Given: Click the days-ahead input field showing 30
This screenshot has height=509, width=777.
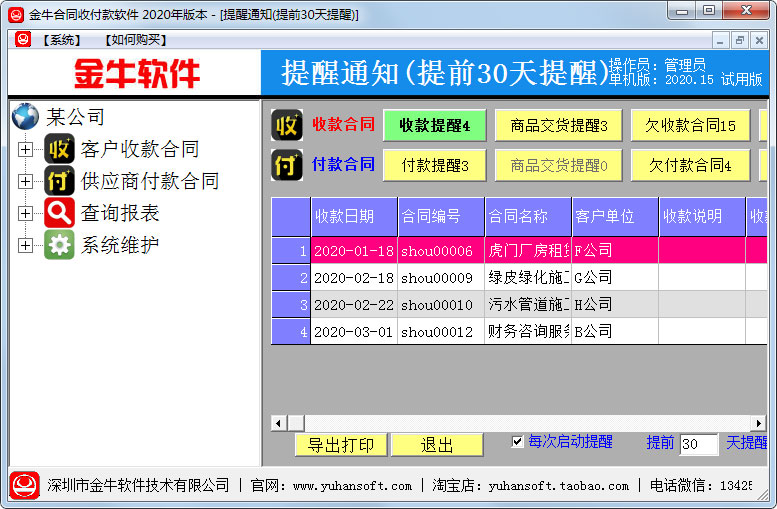Looking at the screenshot, I should click(x=699, y=444).
